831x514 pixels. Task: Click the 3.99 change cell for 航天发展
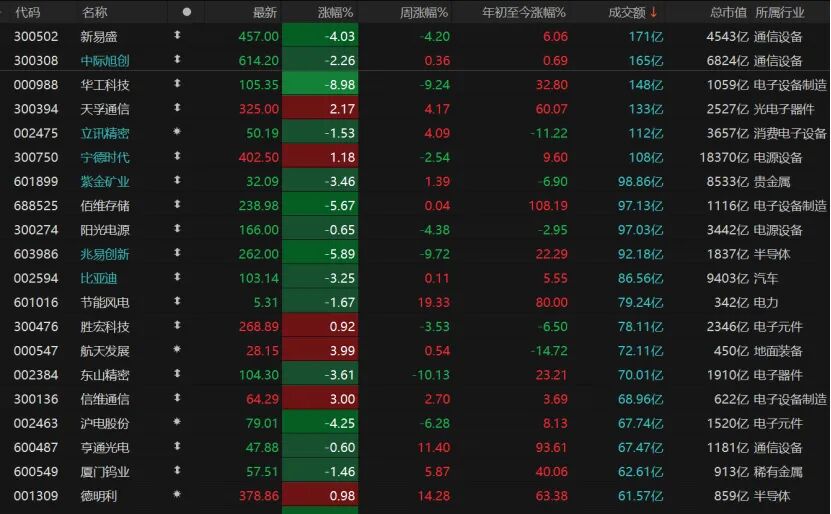coord(320,351)
